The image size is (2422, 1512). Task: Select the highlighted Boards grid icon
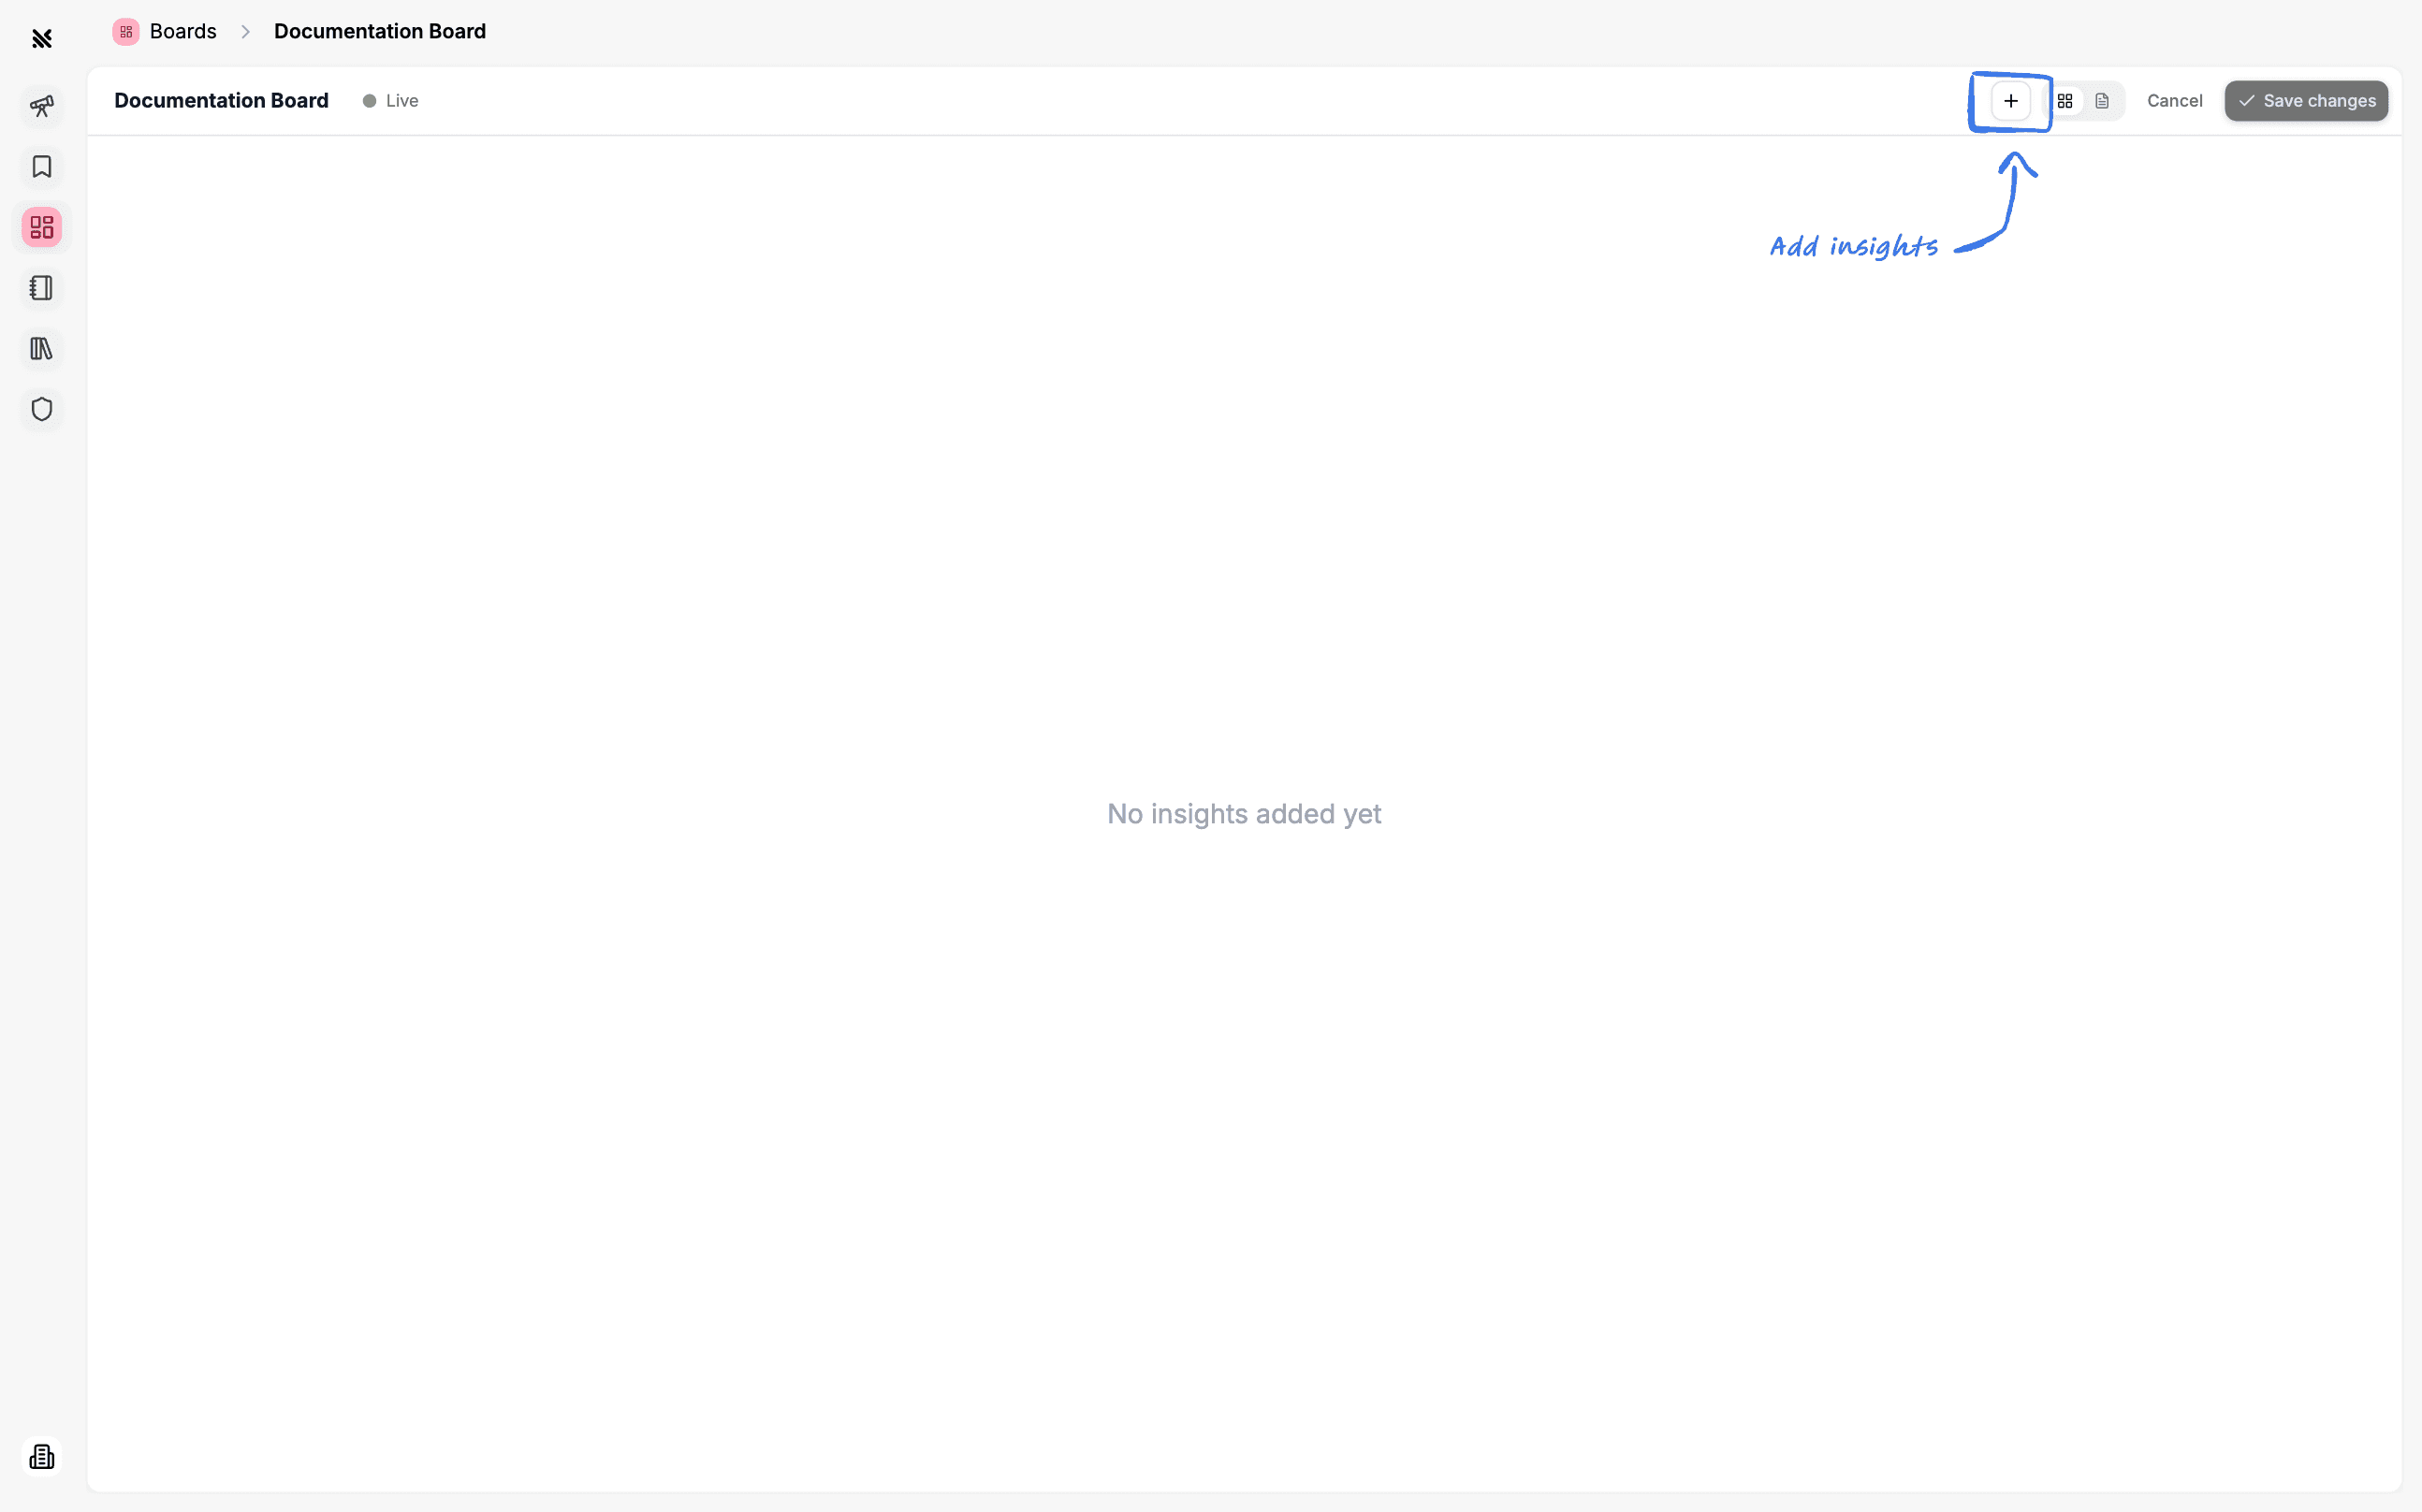41,227
